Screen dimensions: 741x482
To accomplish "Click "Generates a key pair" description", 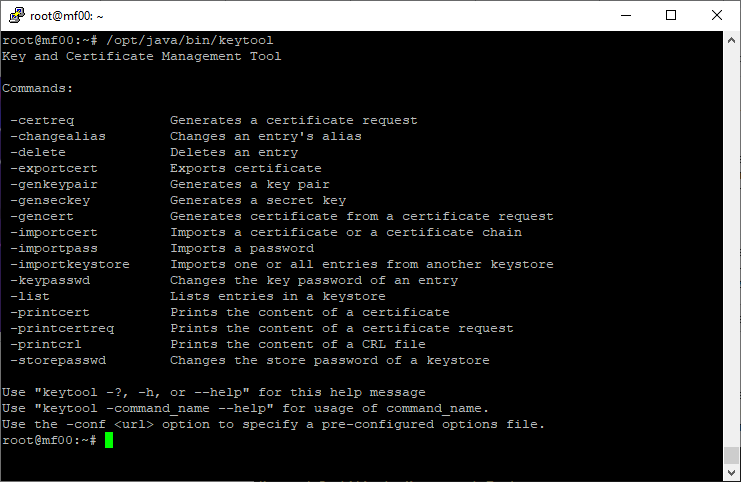I will [250, 185].
